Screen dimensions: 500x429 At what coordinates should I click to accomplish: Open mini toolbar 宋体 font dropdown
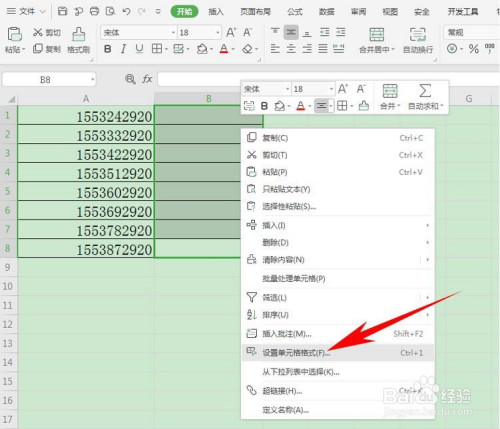pyautogui.click(x=287, y=89)
